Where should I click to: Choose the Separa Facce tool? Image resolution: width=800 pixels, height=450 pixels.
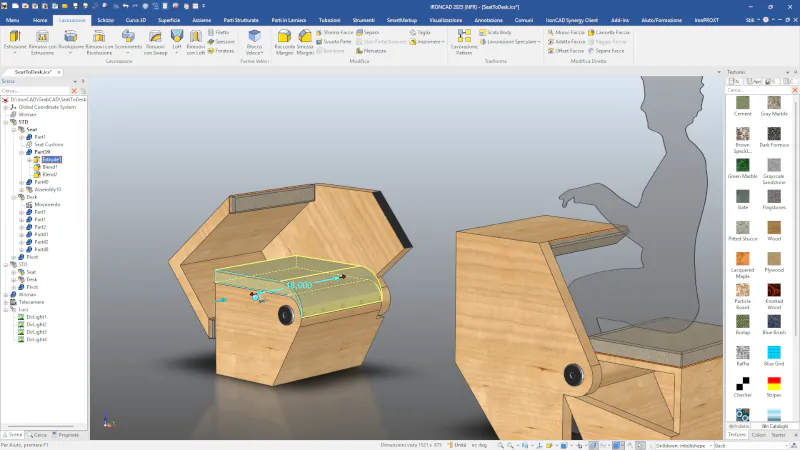606,51
